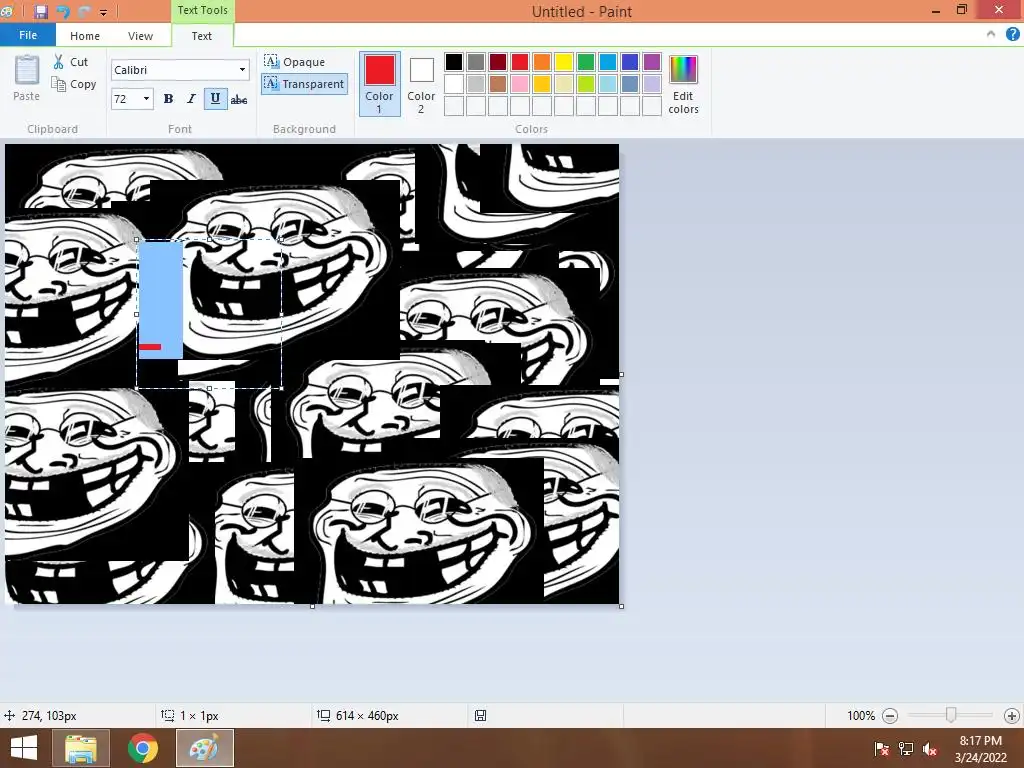Screen dimensions: 1024x768
Task: Select Color 1 foreground box
Action: click(x=379, y=84)
